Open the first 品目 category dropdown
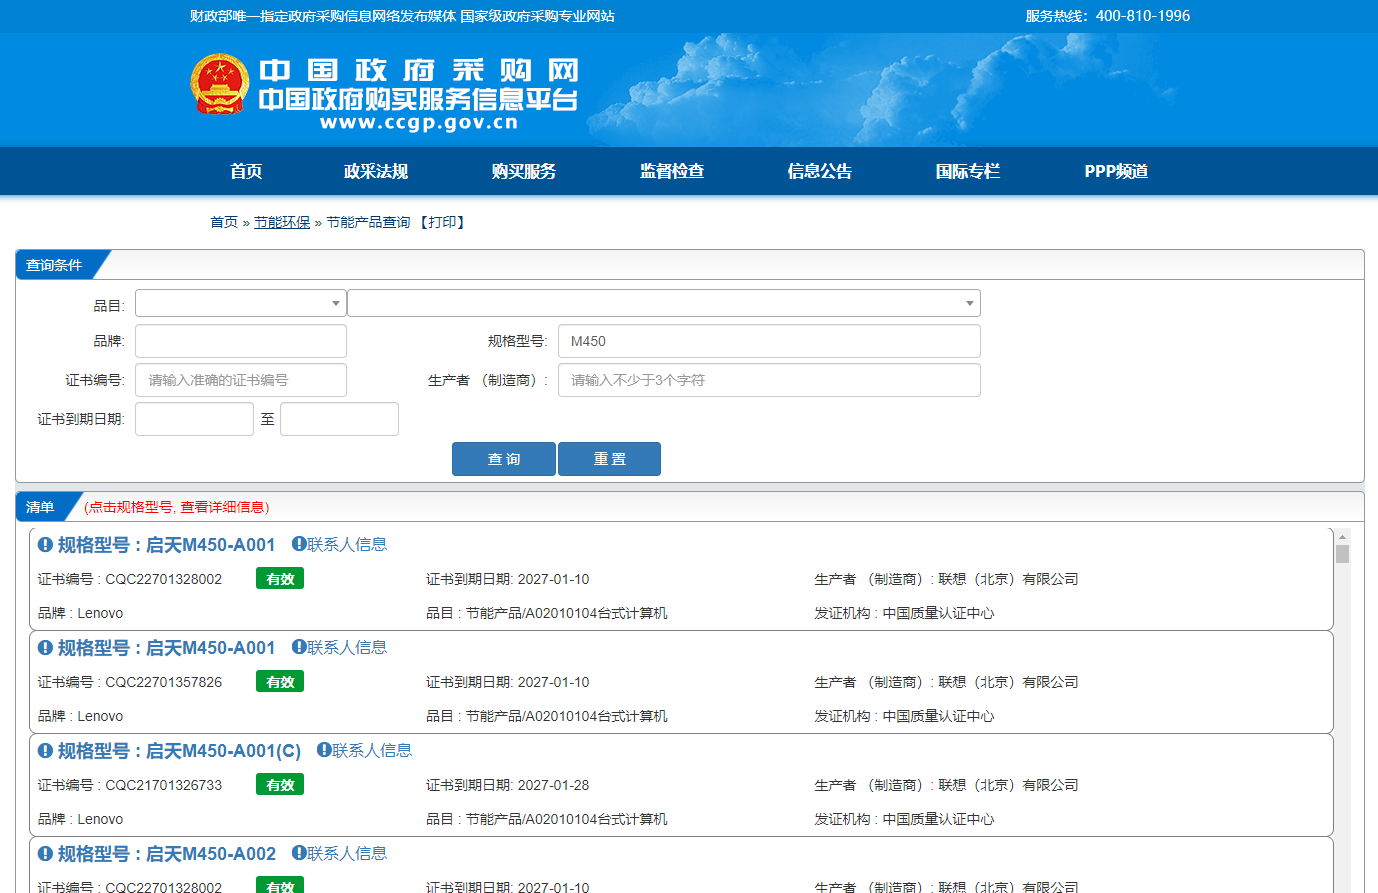Image resolution: width=1378 pixels, height=893 pixels. tap(241, 303)
